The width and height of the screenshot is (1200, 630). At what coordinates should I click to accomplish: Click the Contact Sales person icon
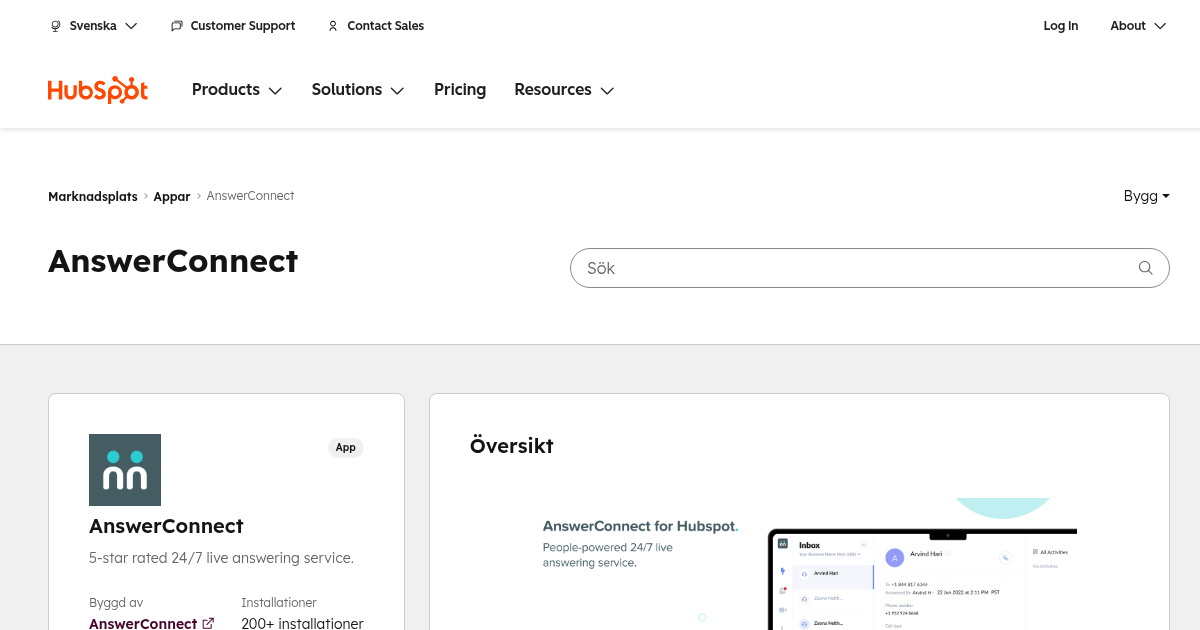tap(333, 26)
